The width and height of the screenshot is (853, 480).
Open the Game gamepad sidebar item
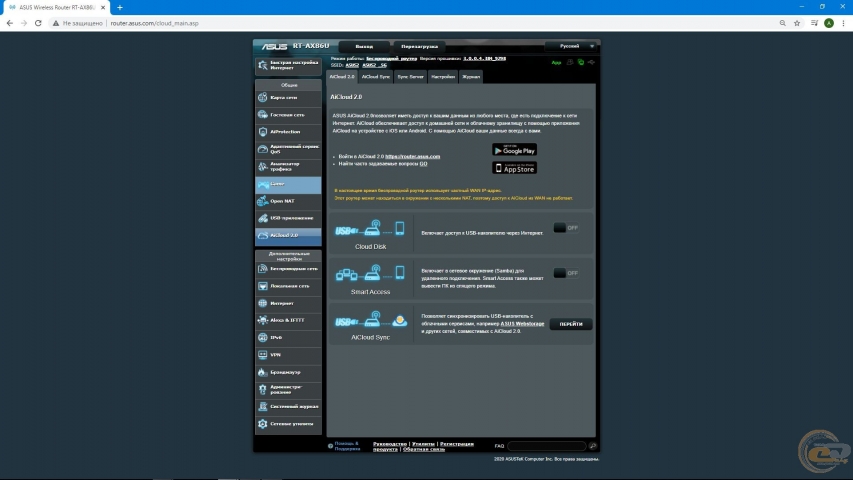288,184
